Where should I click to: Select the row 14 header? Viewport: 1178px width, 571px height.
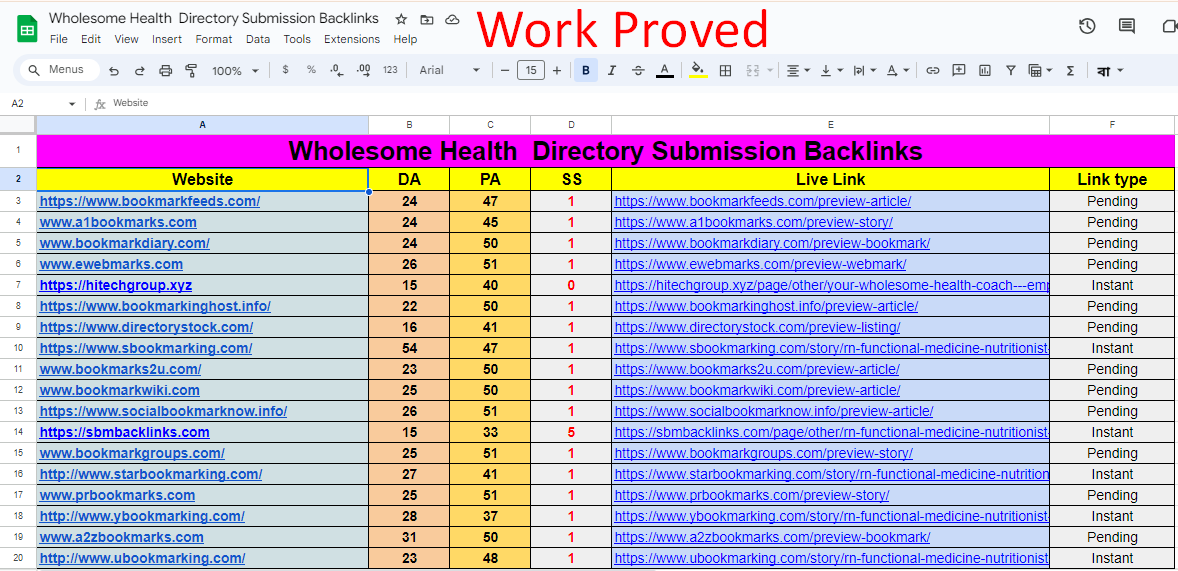(x=18, y=432)
